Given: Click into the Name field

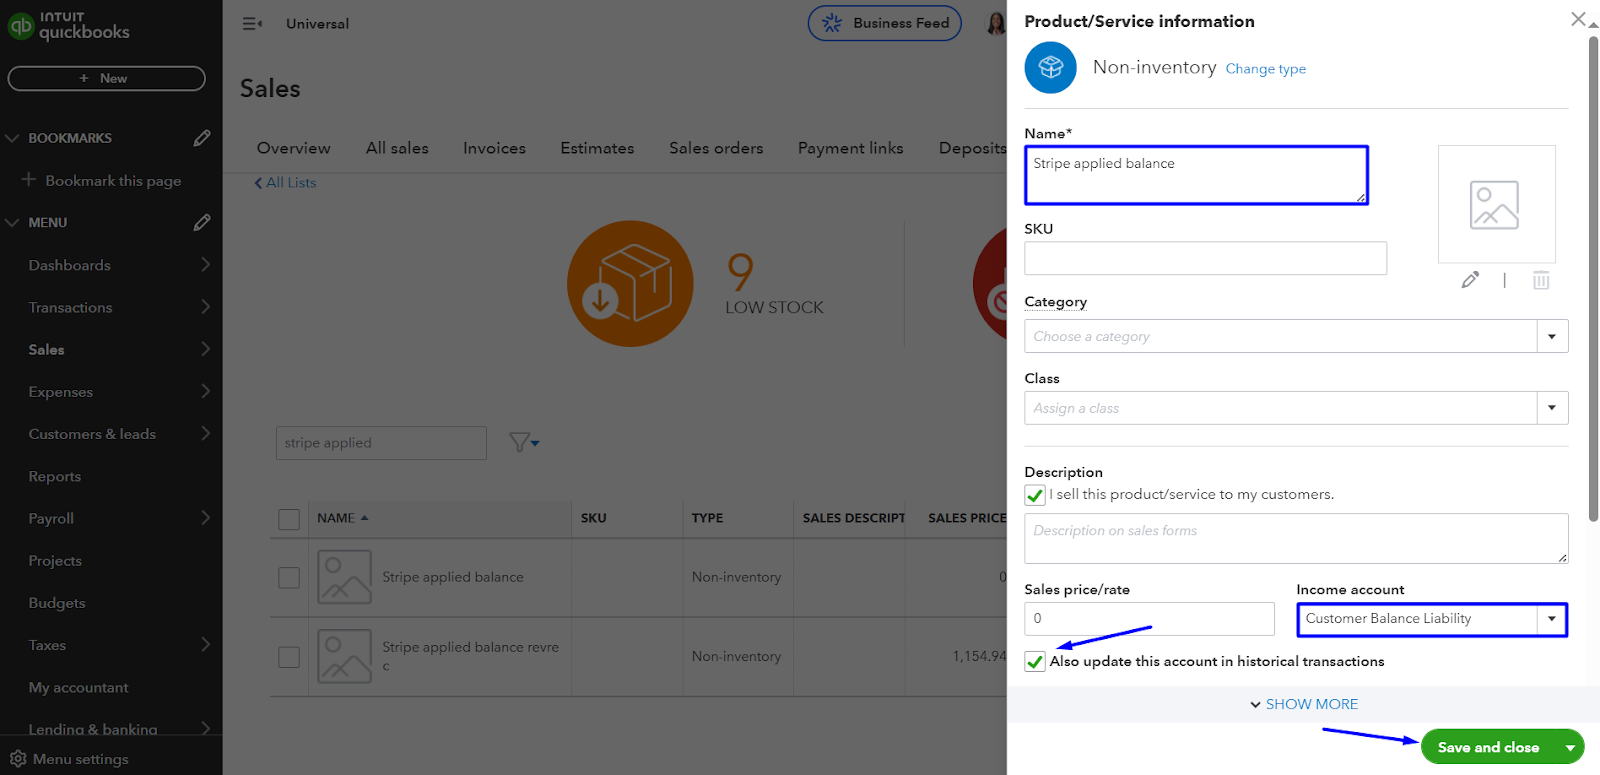Looking at the screenshot, I should [1196, 176].
